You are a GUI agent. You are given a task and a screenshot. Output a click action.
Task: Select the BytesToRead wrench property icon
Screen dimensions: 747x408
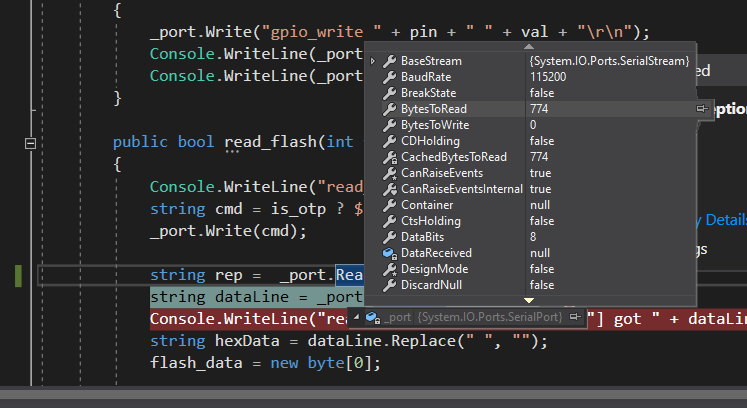tap(390, 109)
